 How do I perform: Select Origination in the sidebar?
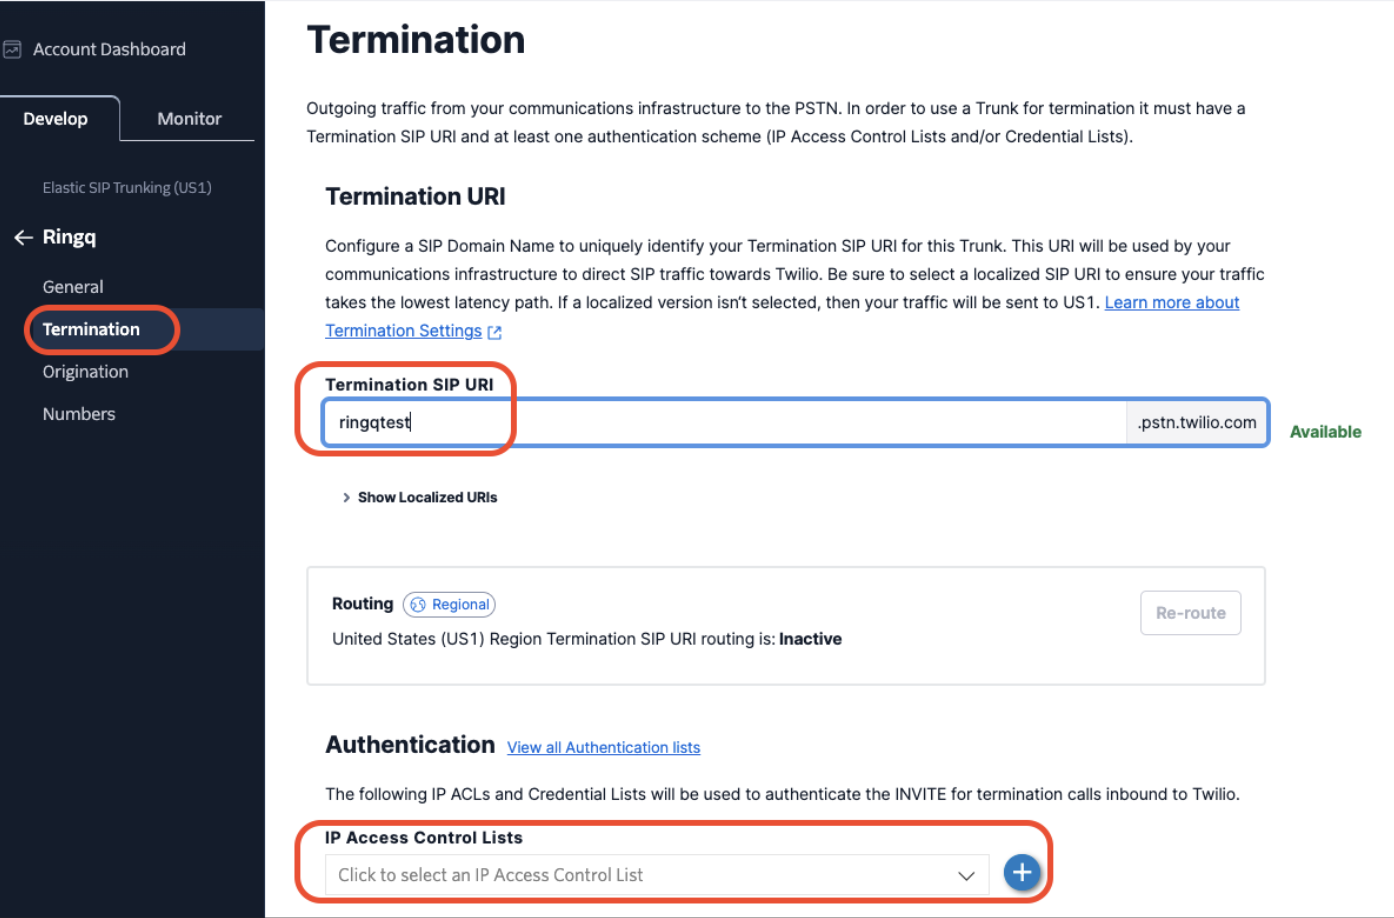click(x=85, y=371)
